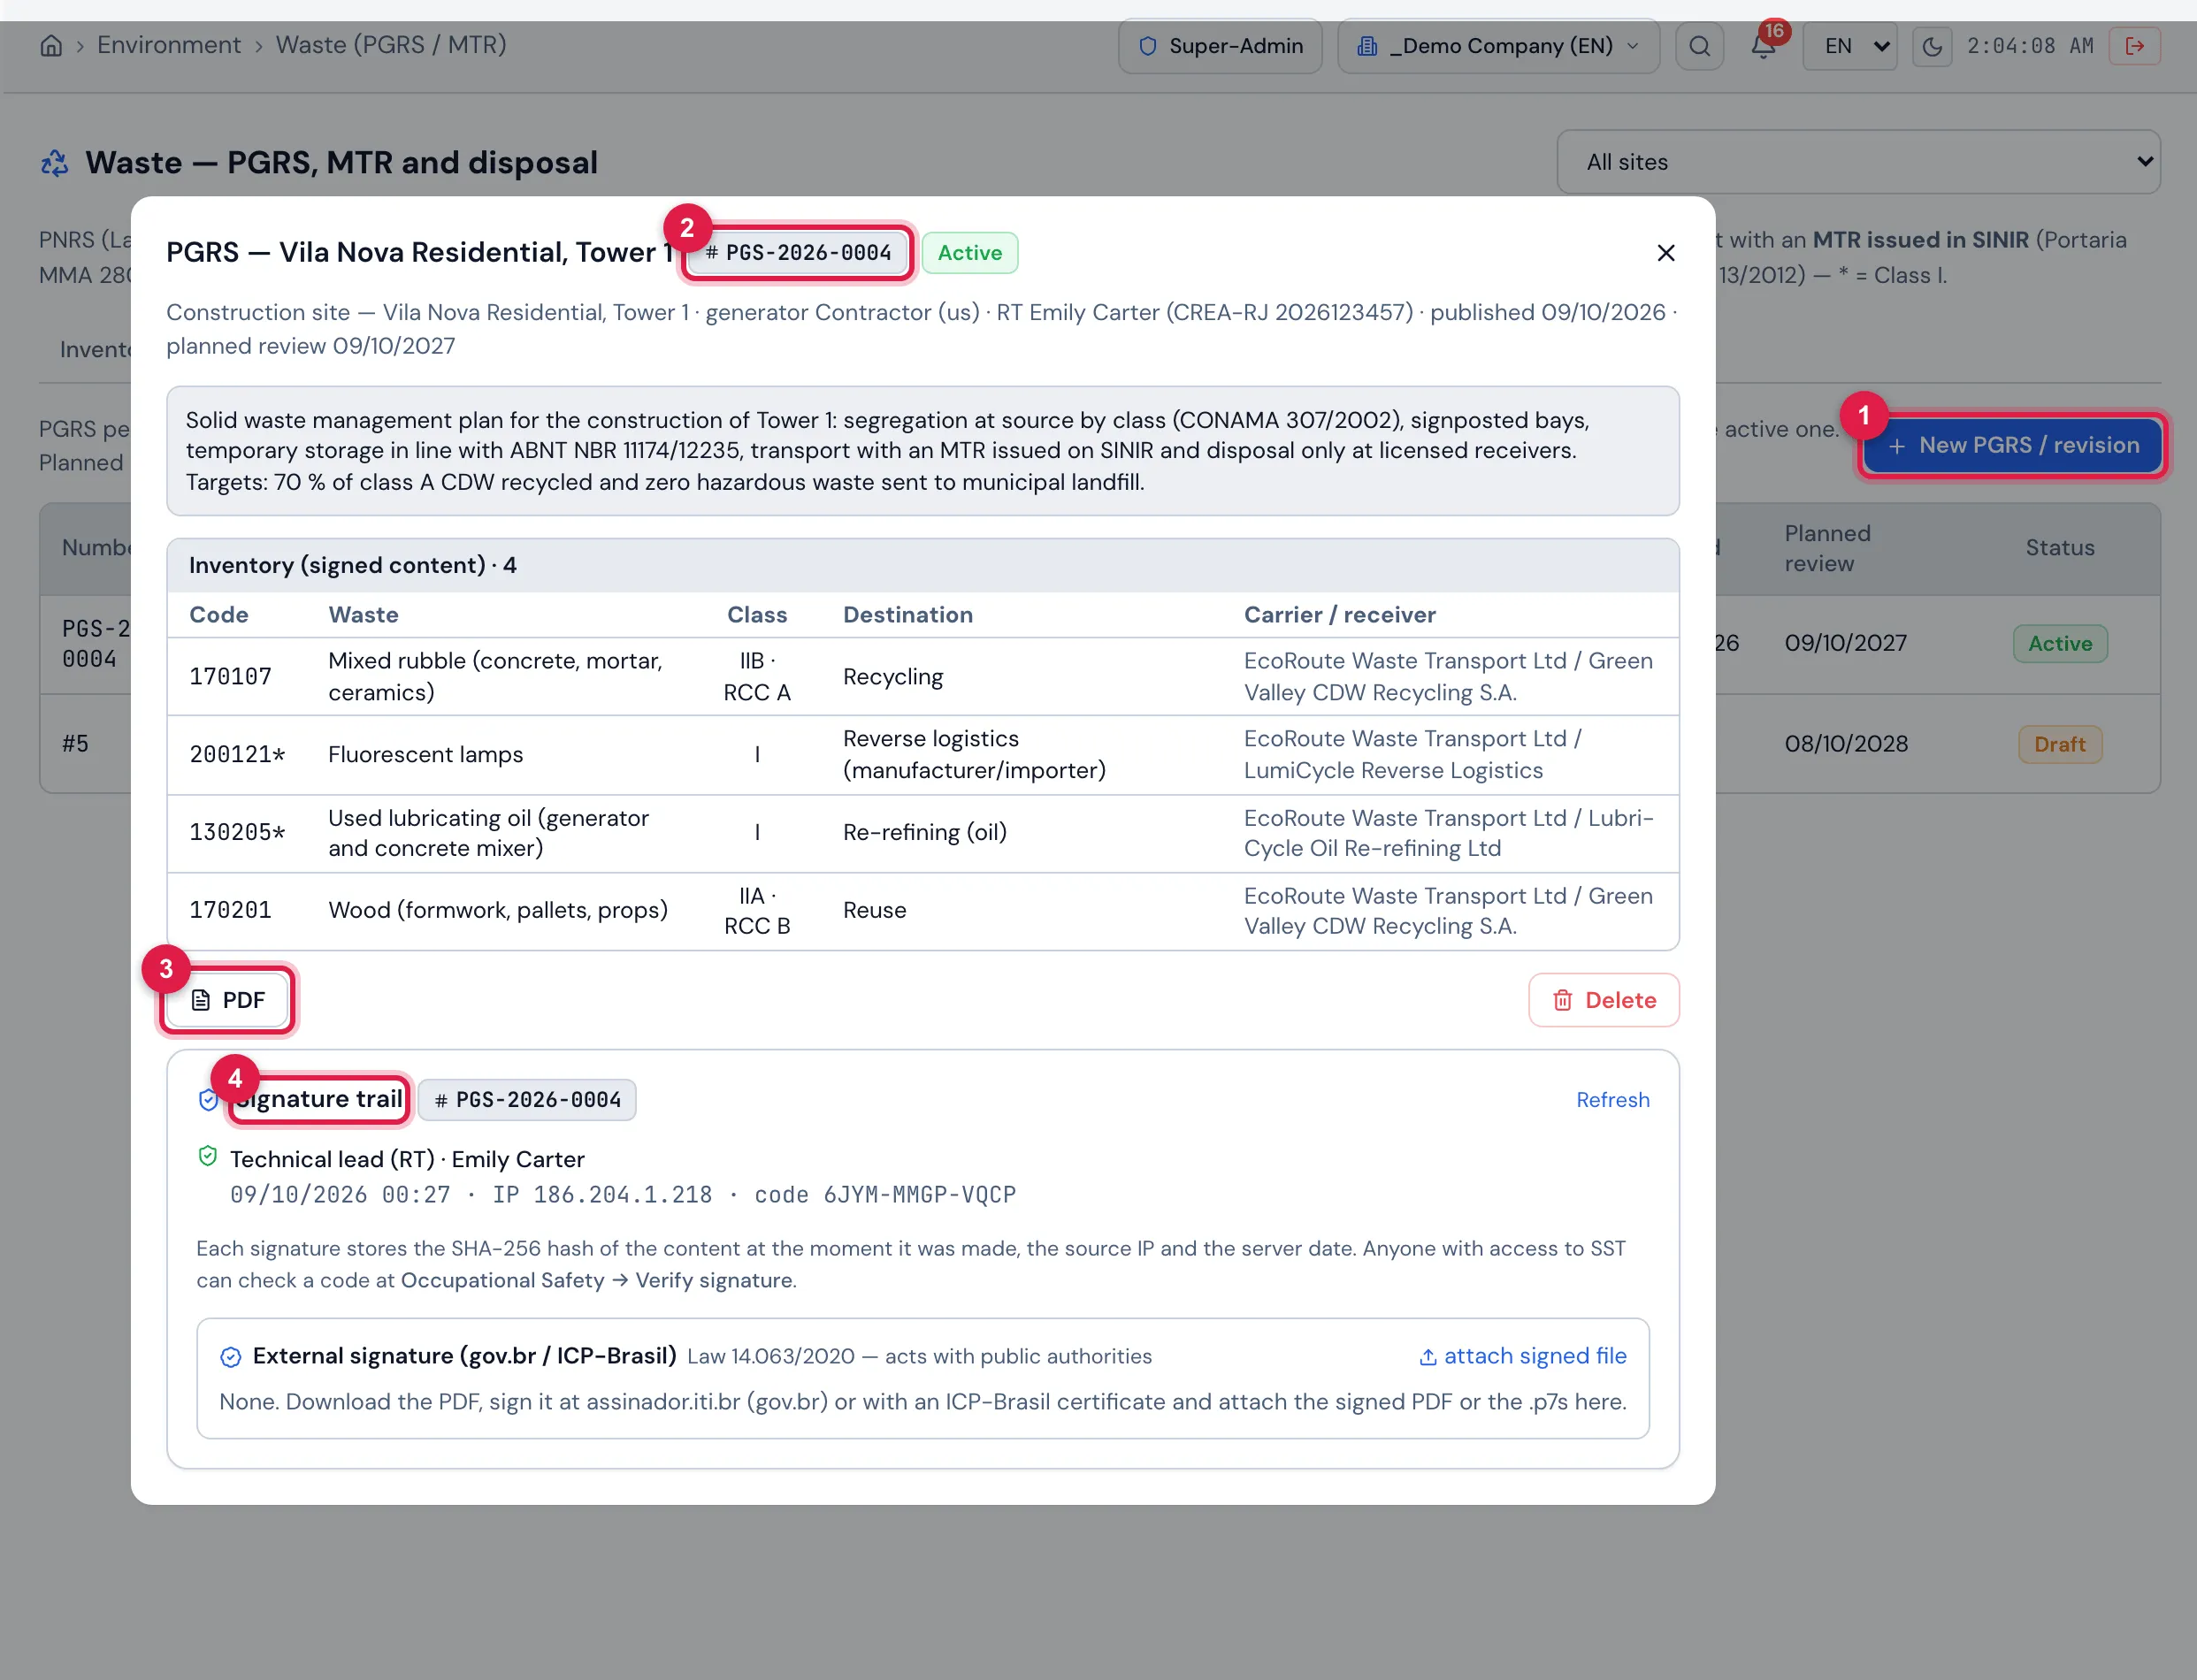Viewport: 2197px width, 1680px height.
Task: Click the Wood (formwork, pallets, props) cell
Action: (497, 911)
